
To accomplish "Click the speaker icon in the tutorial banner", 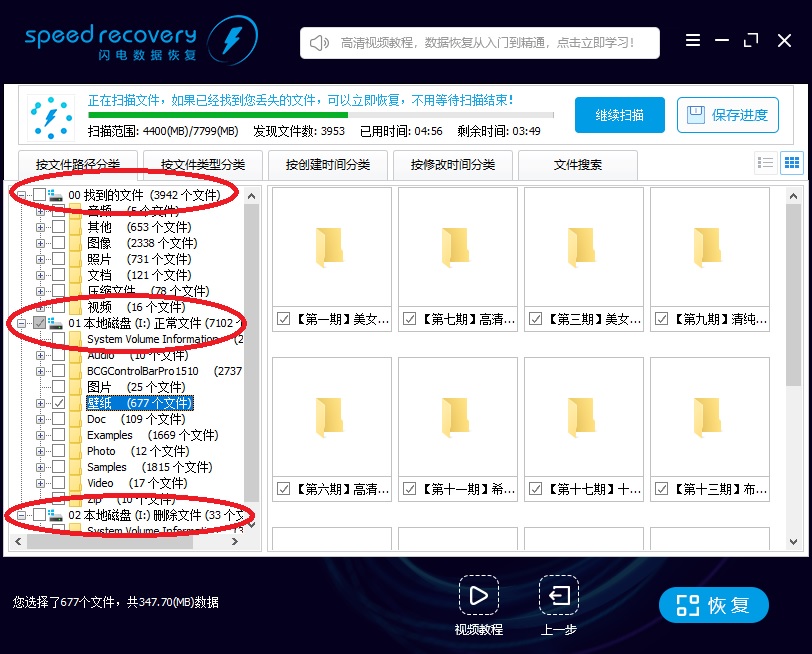I will (x=317, y=42).
